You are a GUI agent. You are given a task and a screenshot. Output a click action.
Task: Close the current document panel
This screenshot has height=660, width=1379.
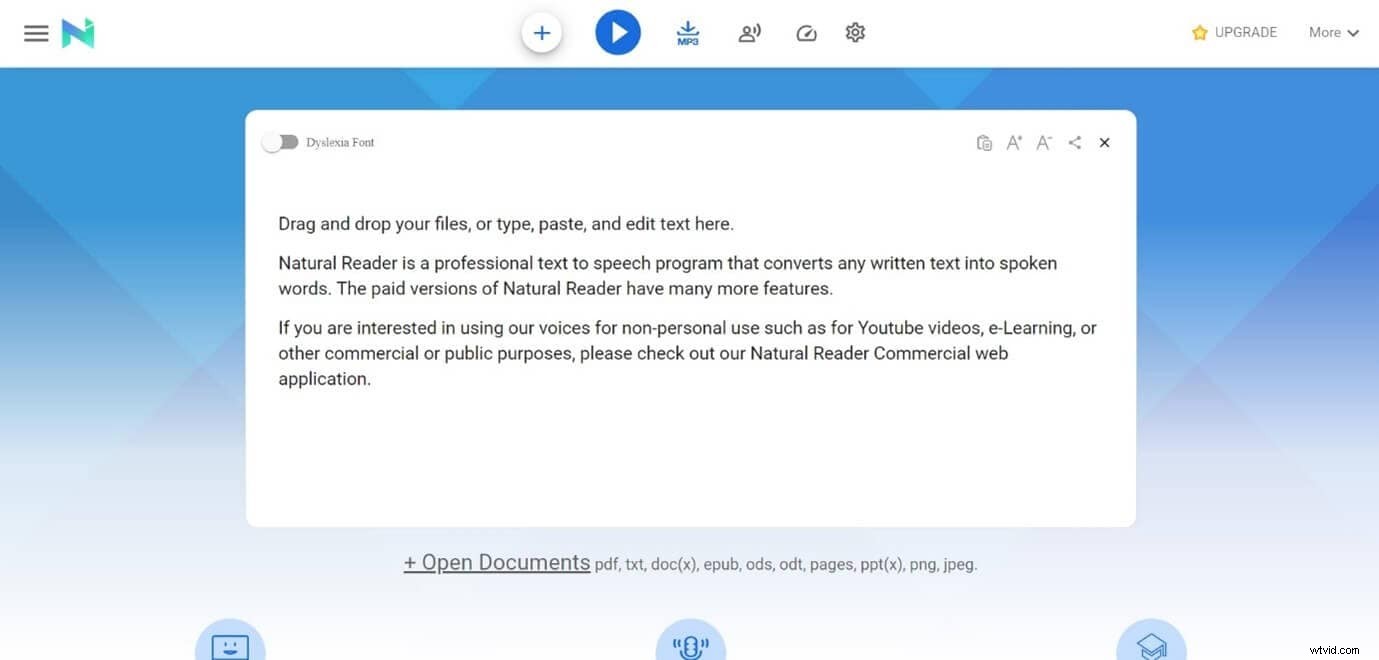1104,142
